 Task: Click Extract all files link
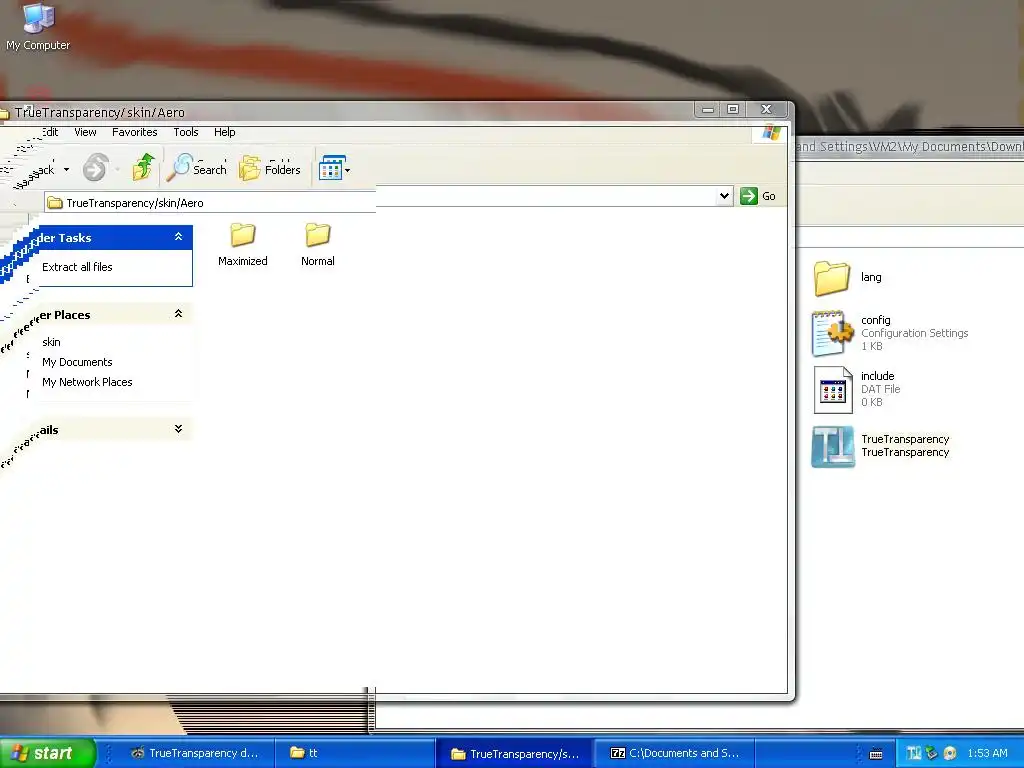pyautogui.click(x=77, y=266)
